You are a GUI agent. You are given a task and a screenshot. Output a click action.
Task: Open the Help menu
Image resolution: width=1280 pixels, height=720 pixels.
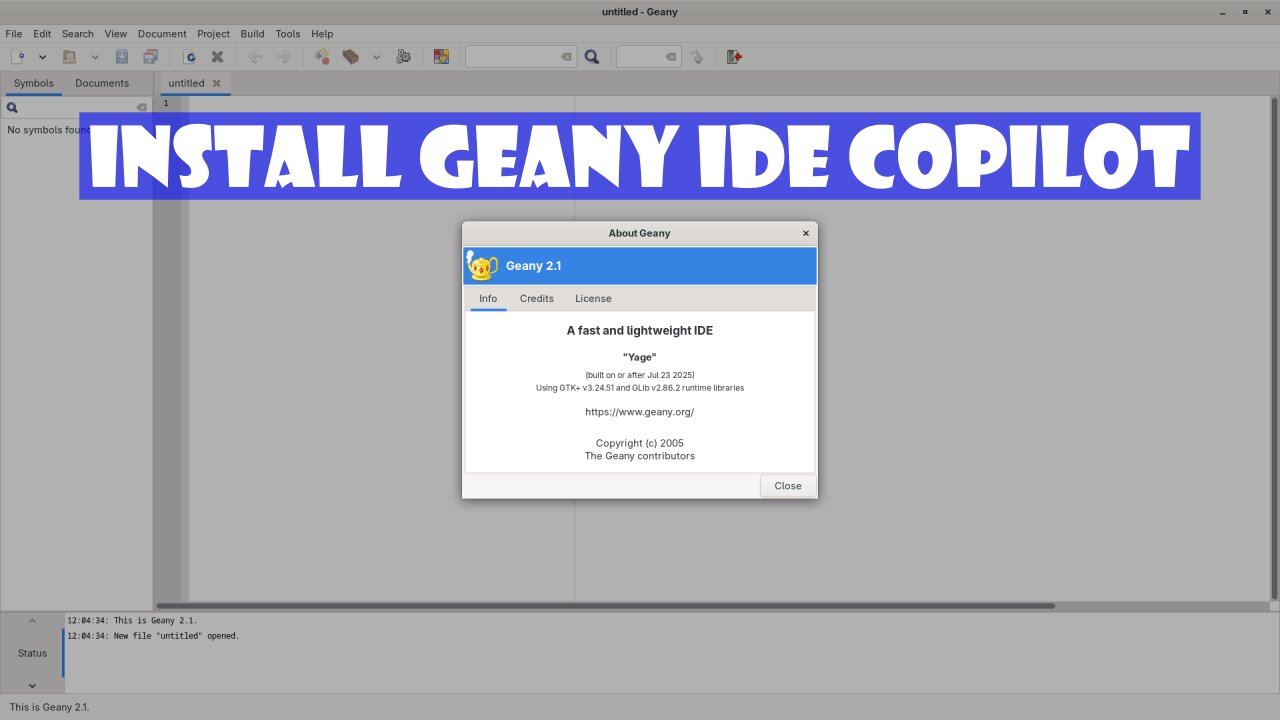(322, 33)
